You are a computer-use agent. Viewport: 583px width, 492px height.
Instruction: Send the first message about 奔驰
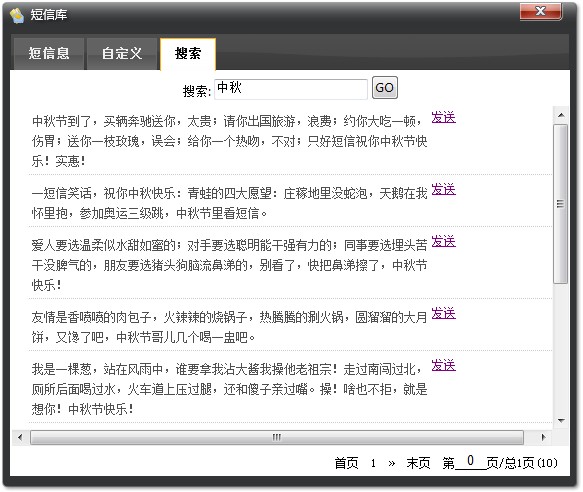(443, 118)
